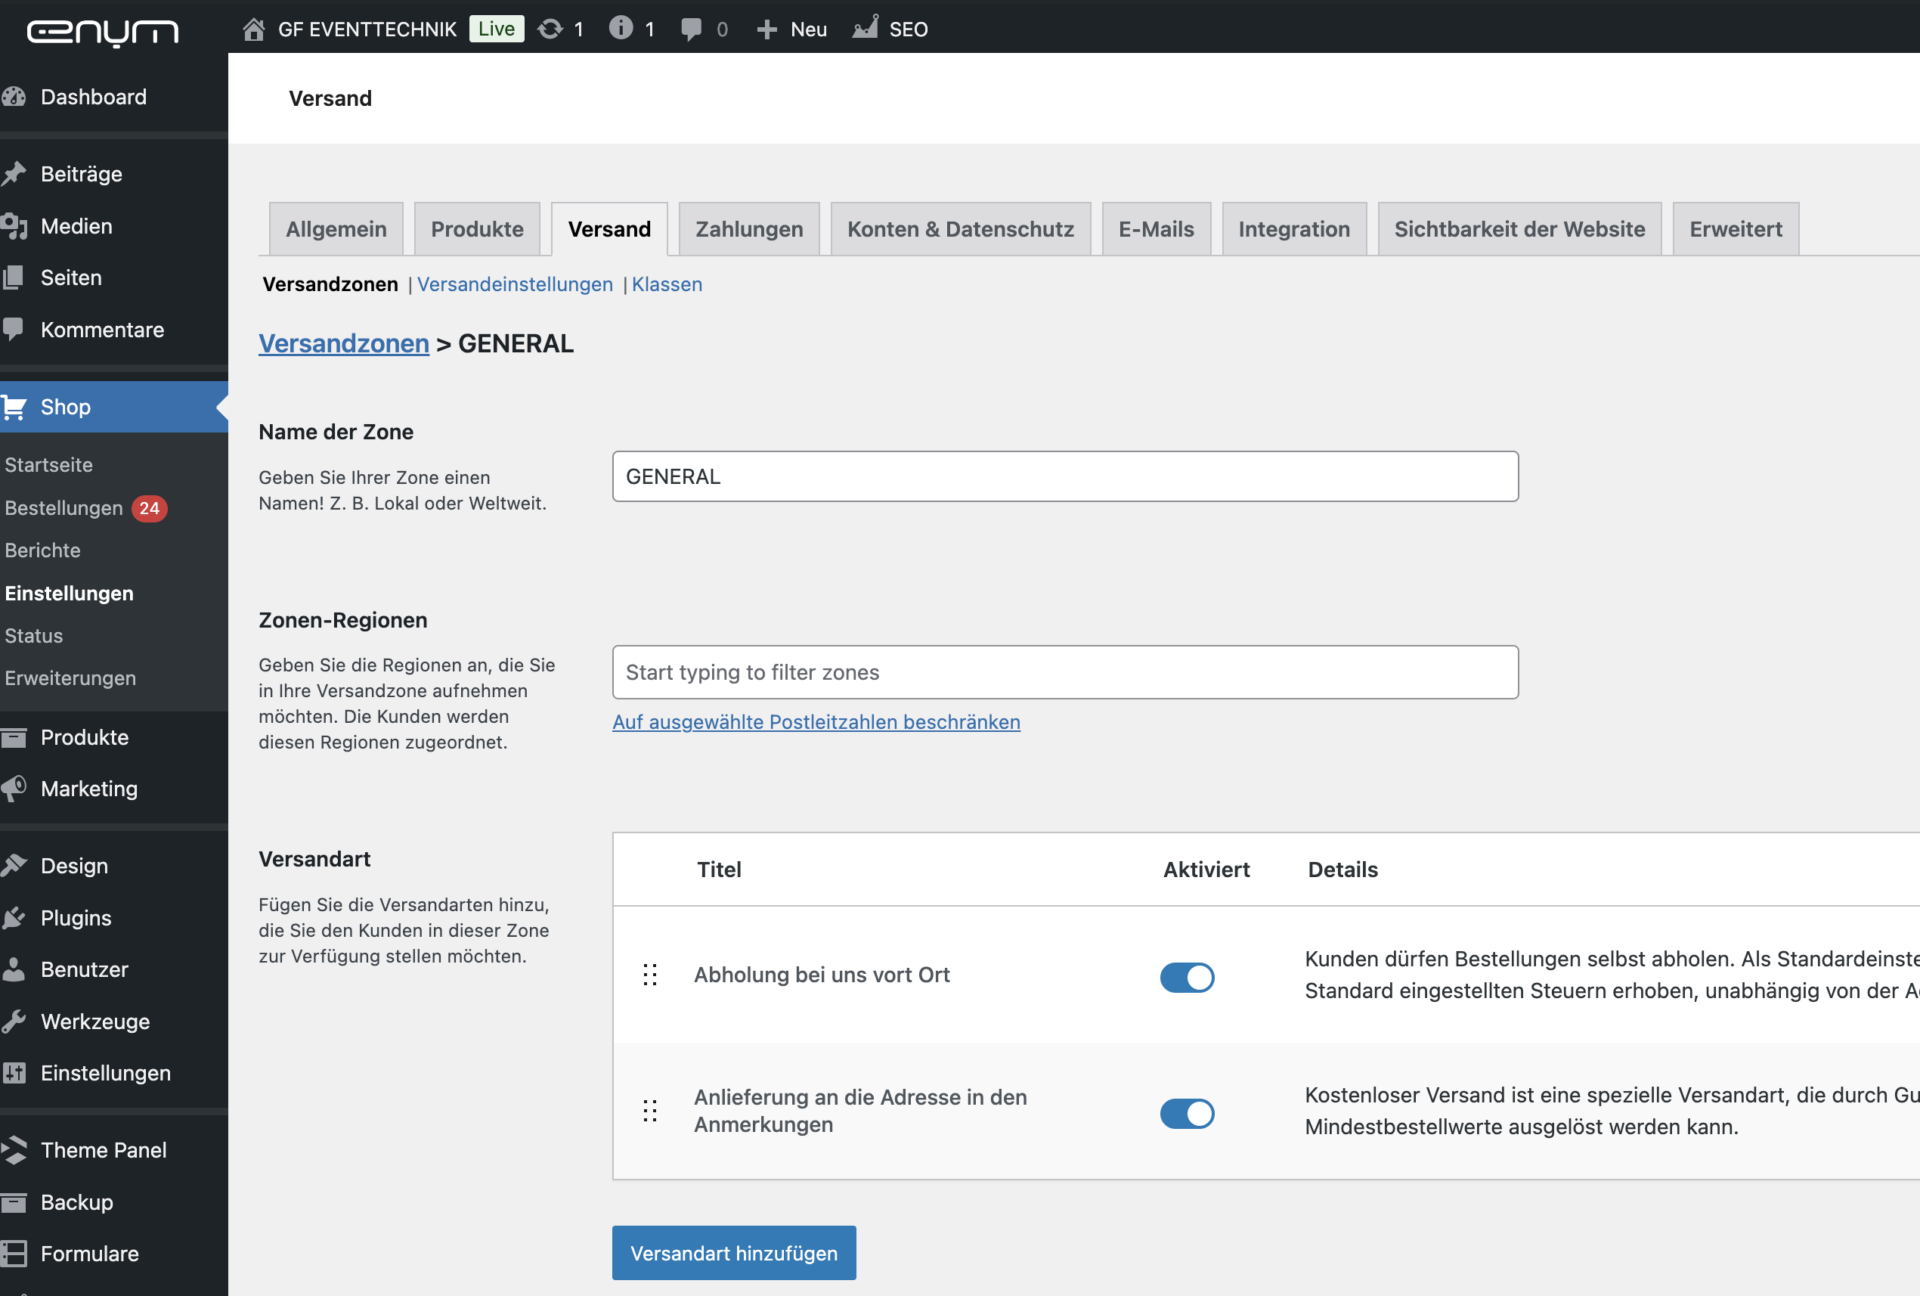Click the Versandart hinzufügen button
The image size is (1920, 1296).
click(x=734, y=1253)
